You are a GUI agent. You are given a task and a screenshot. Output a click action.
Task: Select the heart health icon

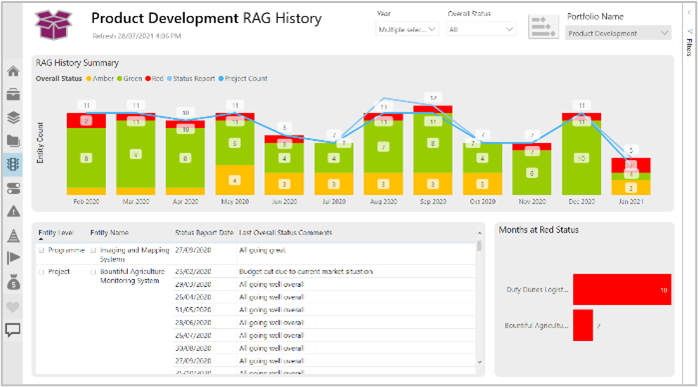click(13, 307)
